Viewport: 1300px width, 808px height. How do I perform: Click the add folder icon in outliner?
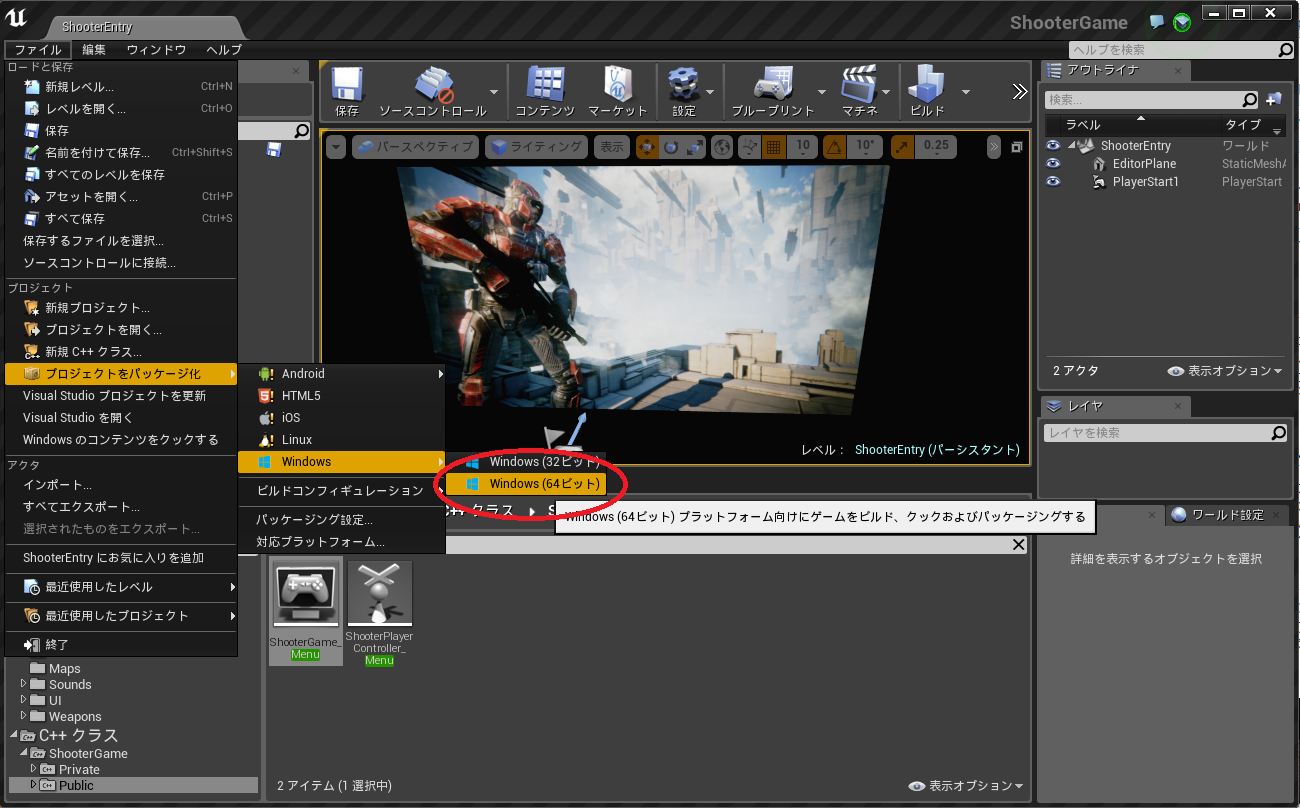click(x=1273, y=100)
